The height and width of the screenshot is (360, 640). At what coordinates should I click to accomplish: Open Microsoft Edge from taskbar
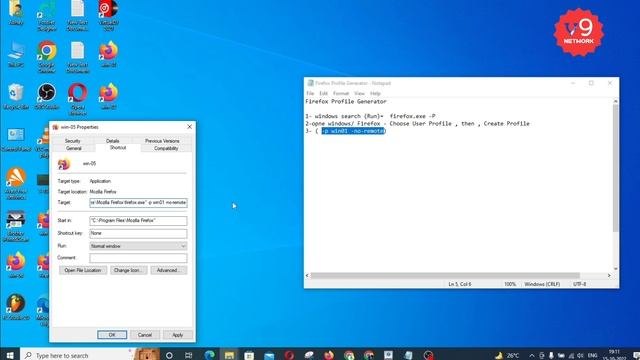[209, 355]
